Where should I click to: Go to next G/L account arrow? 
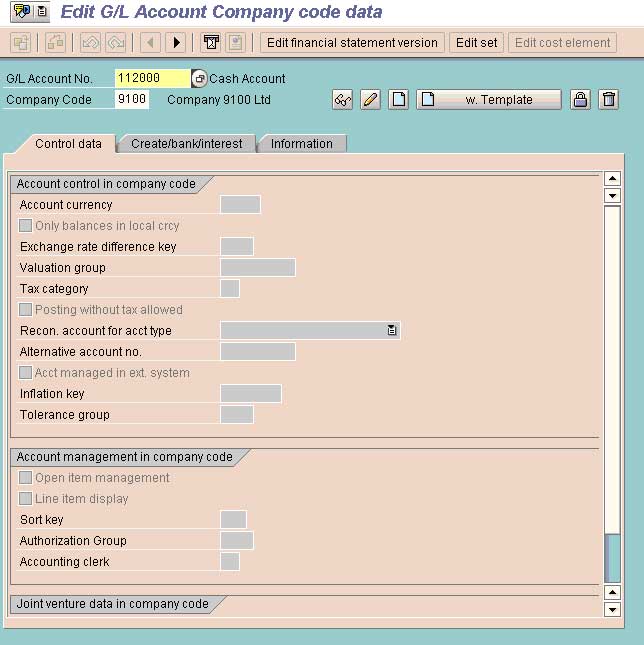(x=176, y=42)
